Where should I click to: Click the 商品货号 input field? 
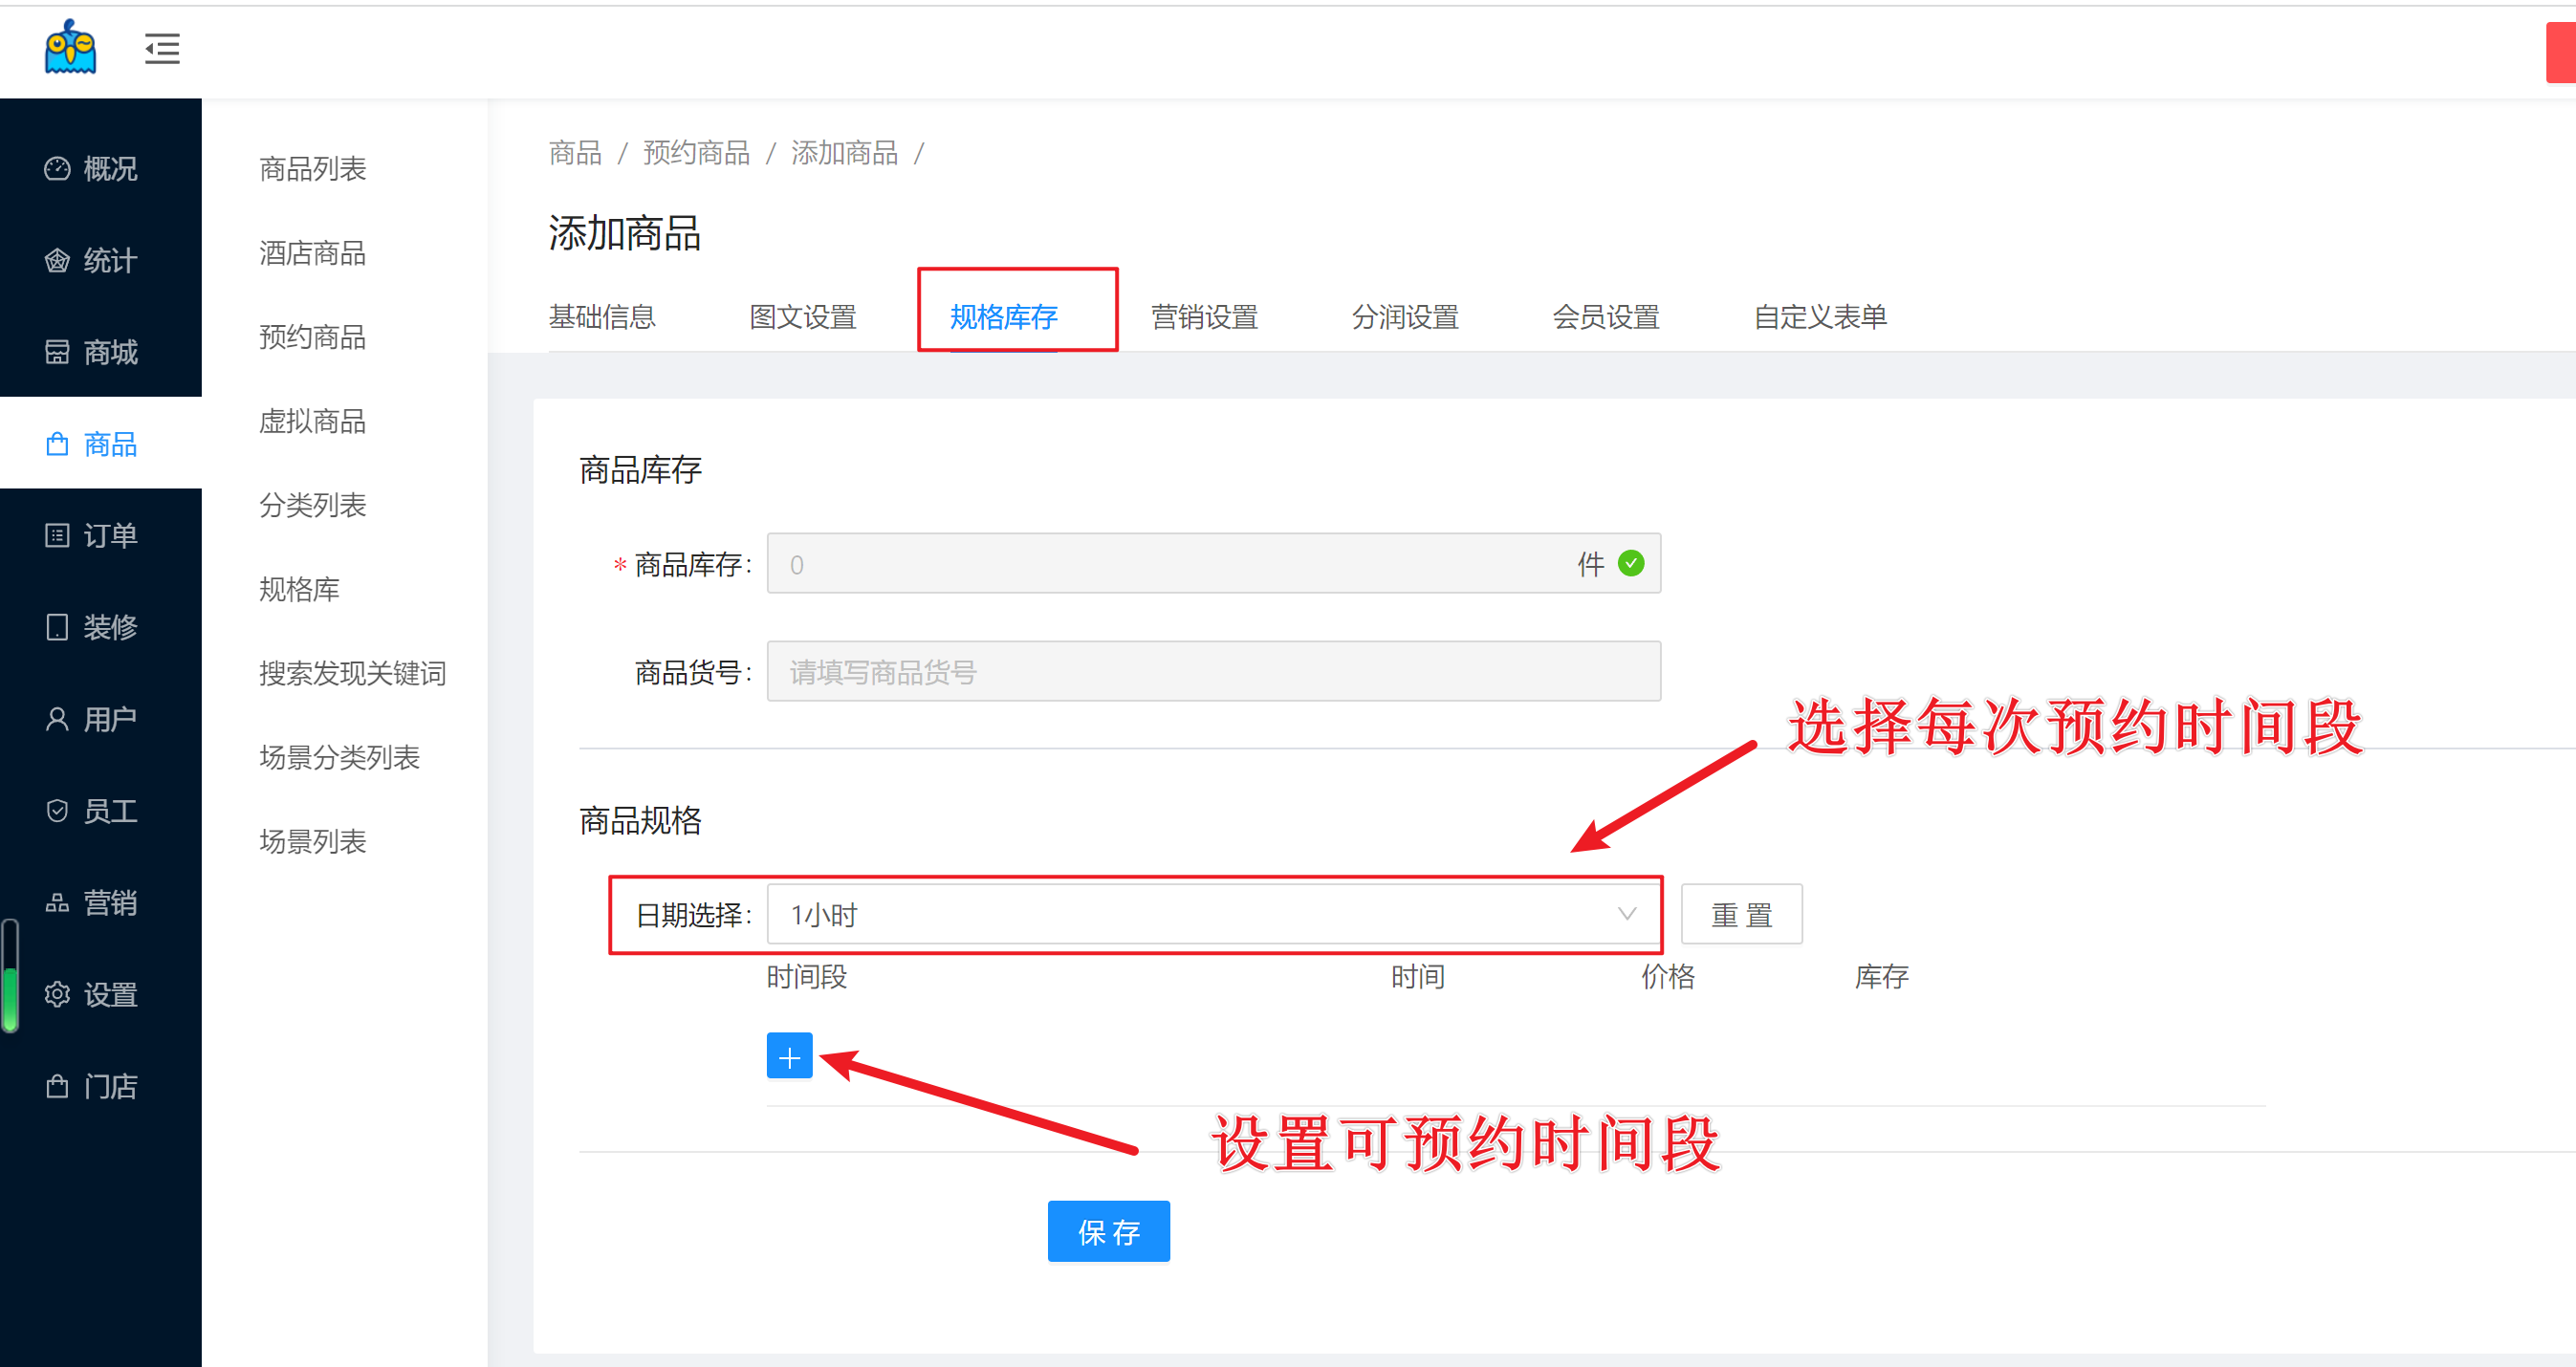pyautogui.click(x=1212, y=671)
